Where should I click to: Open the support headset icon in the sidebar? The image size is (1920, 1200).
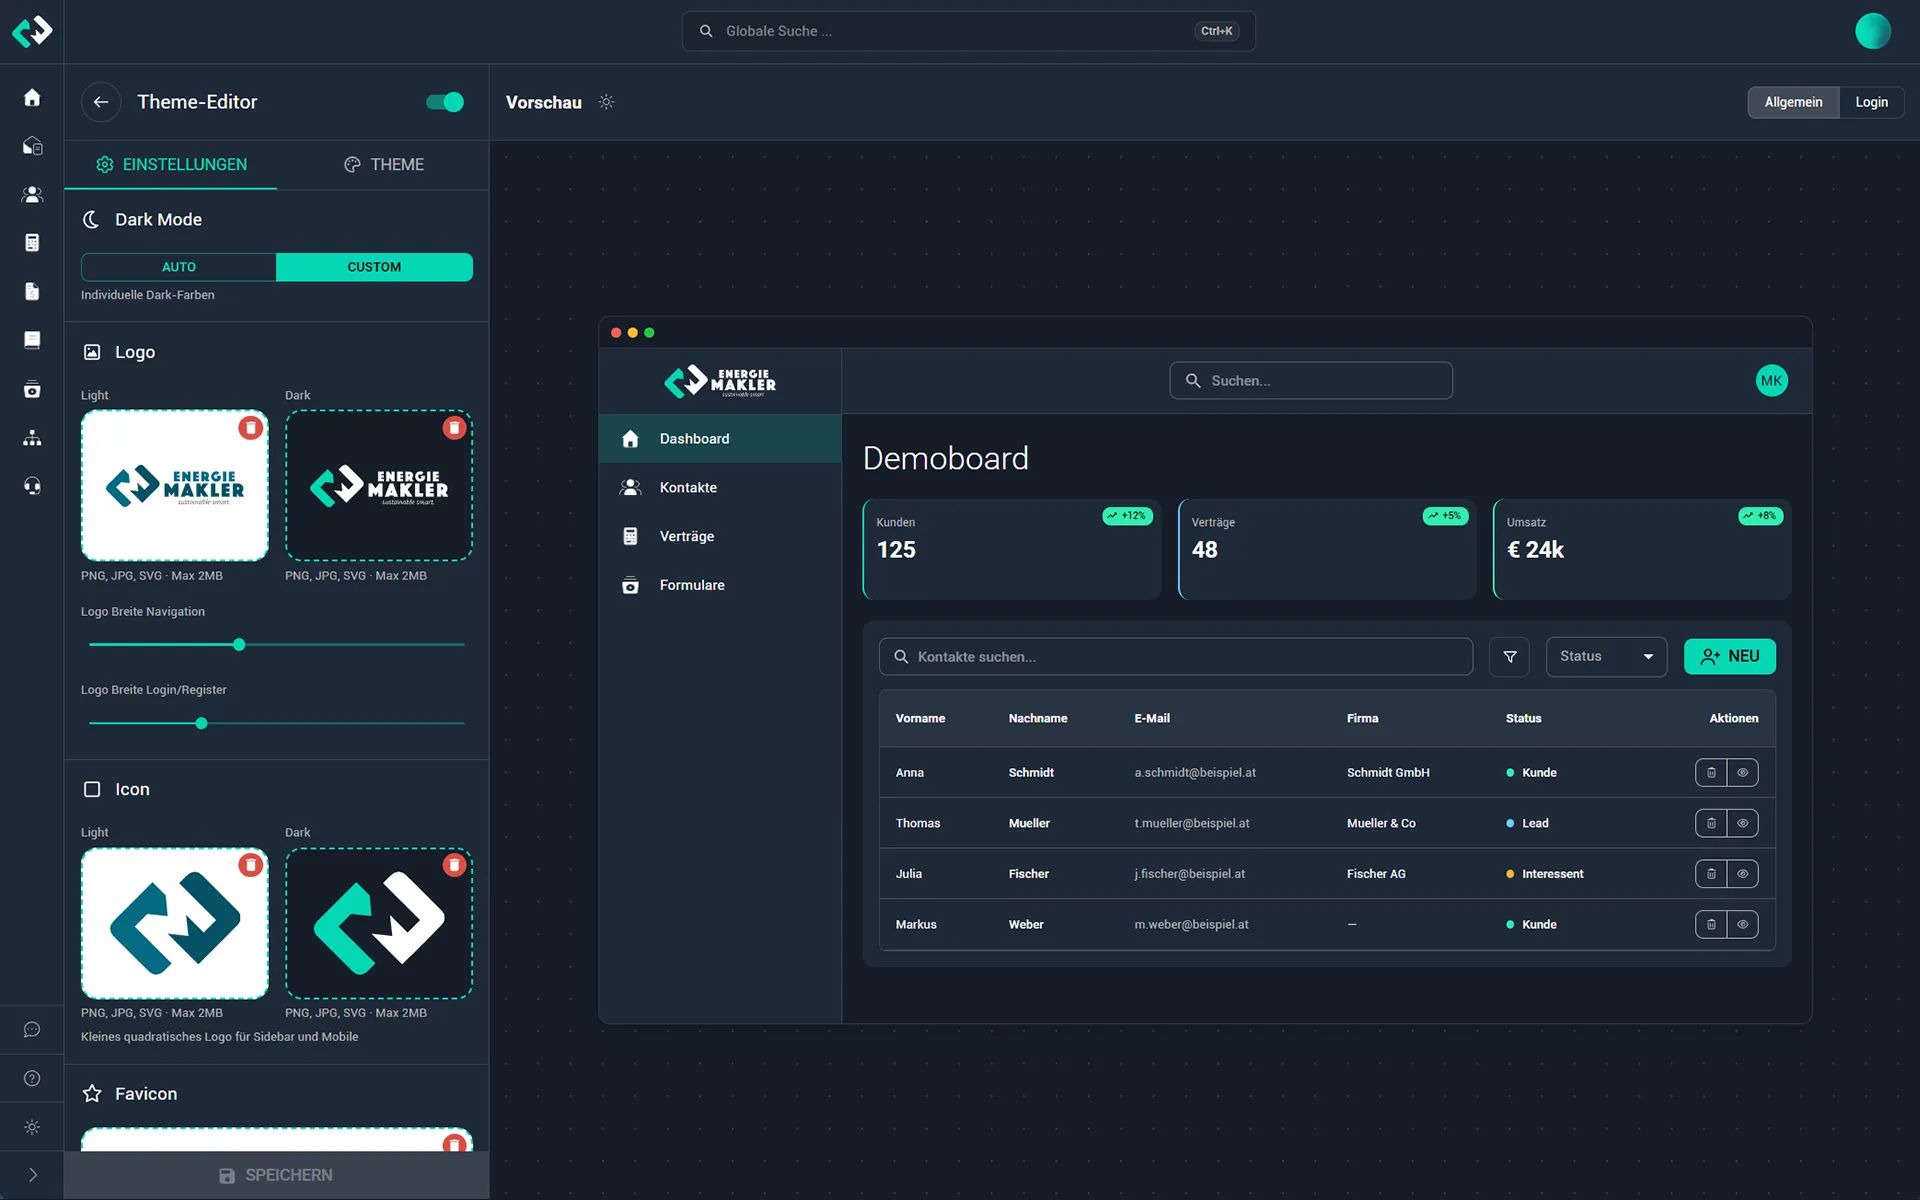(x=32, y=486)
